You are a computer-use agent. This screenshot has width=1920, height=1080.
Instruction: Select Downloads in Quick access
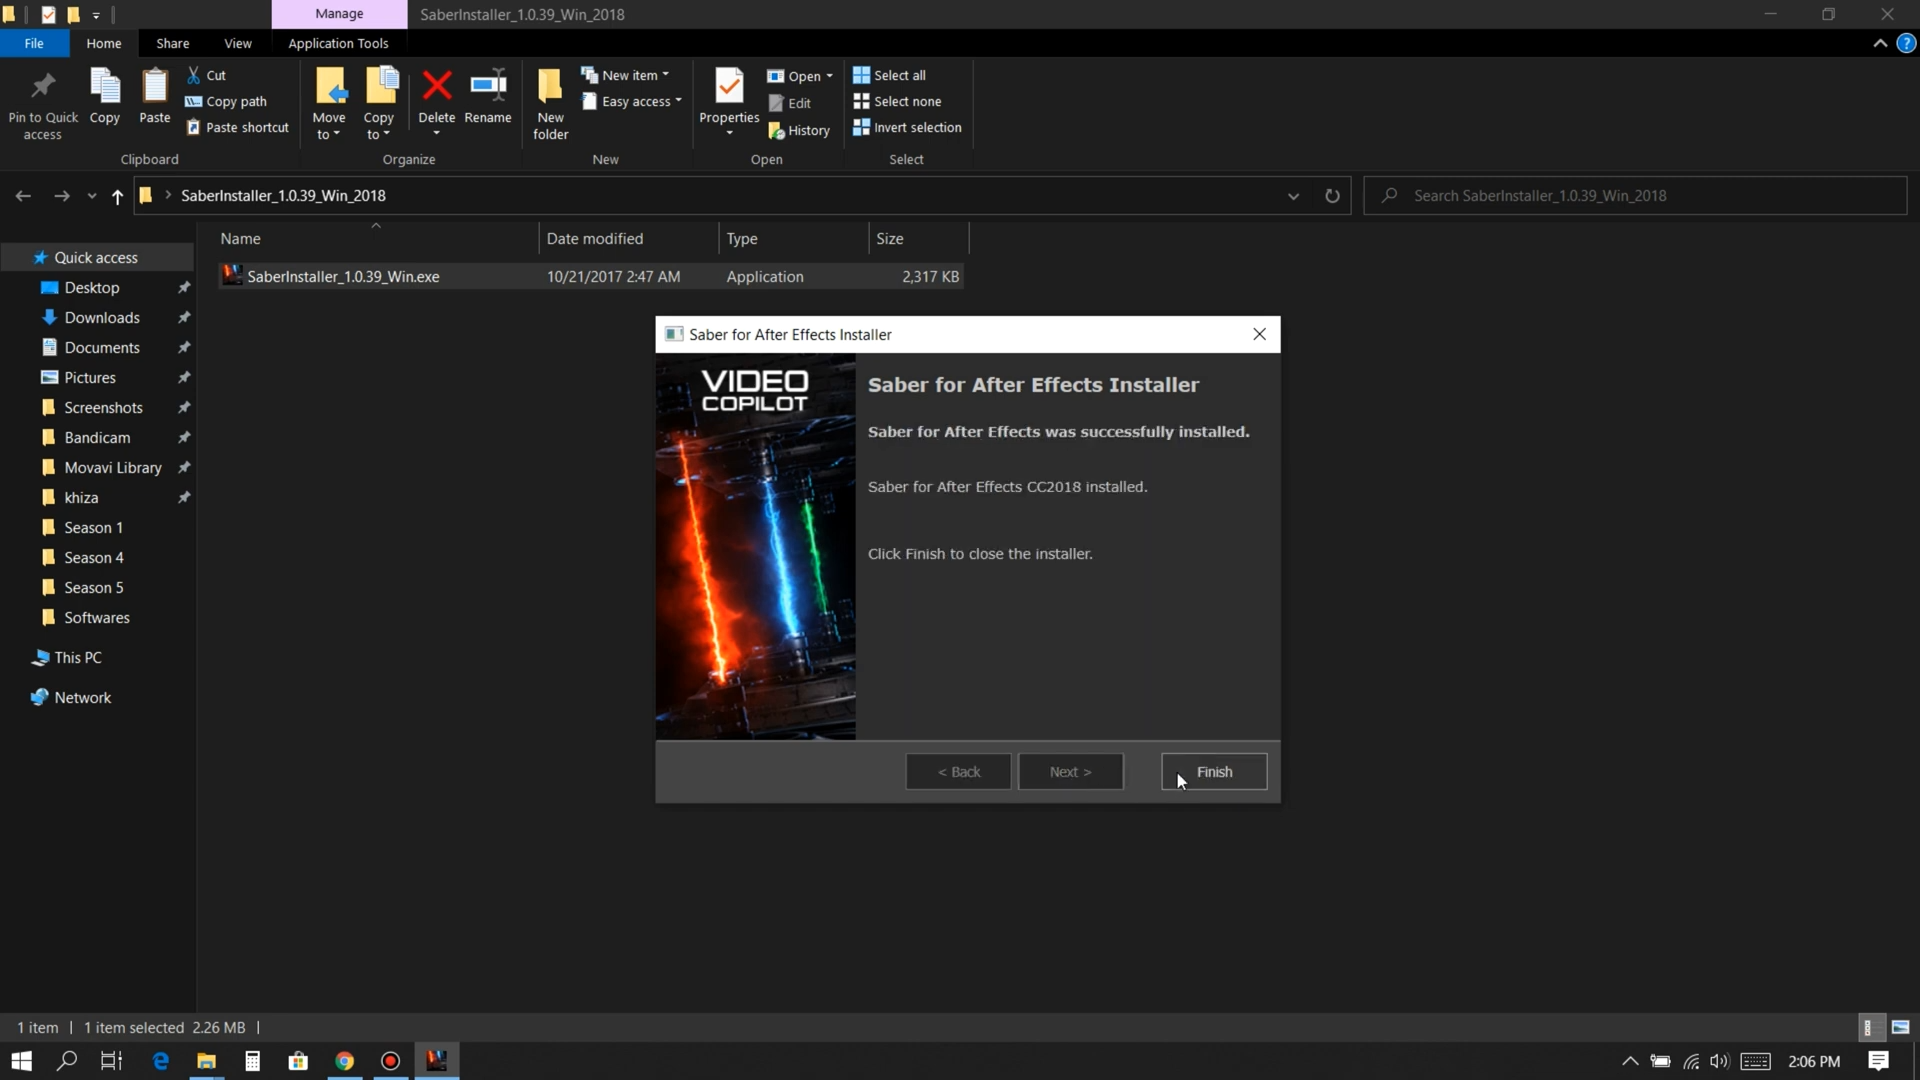coord(102,318)
